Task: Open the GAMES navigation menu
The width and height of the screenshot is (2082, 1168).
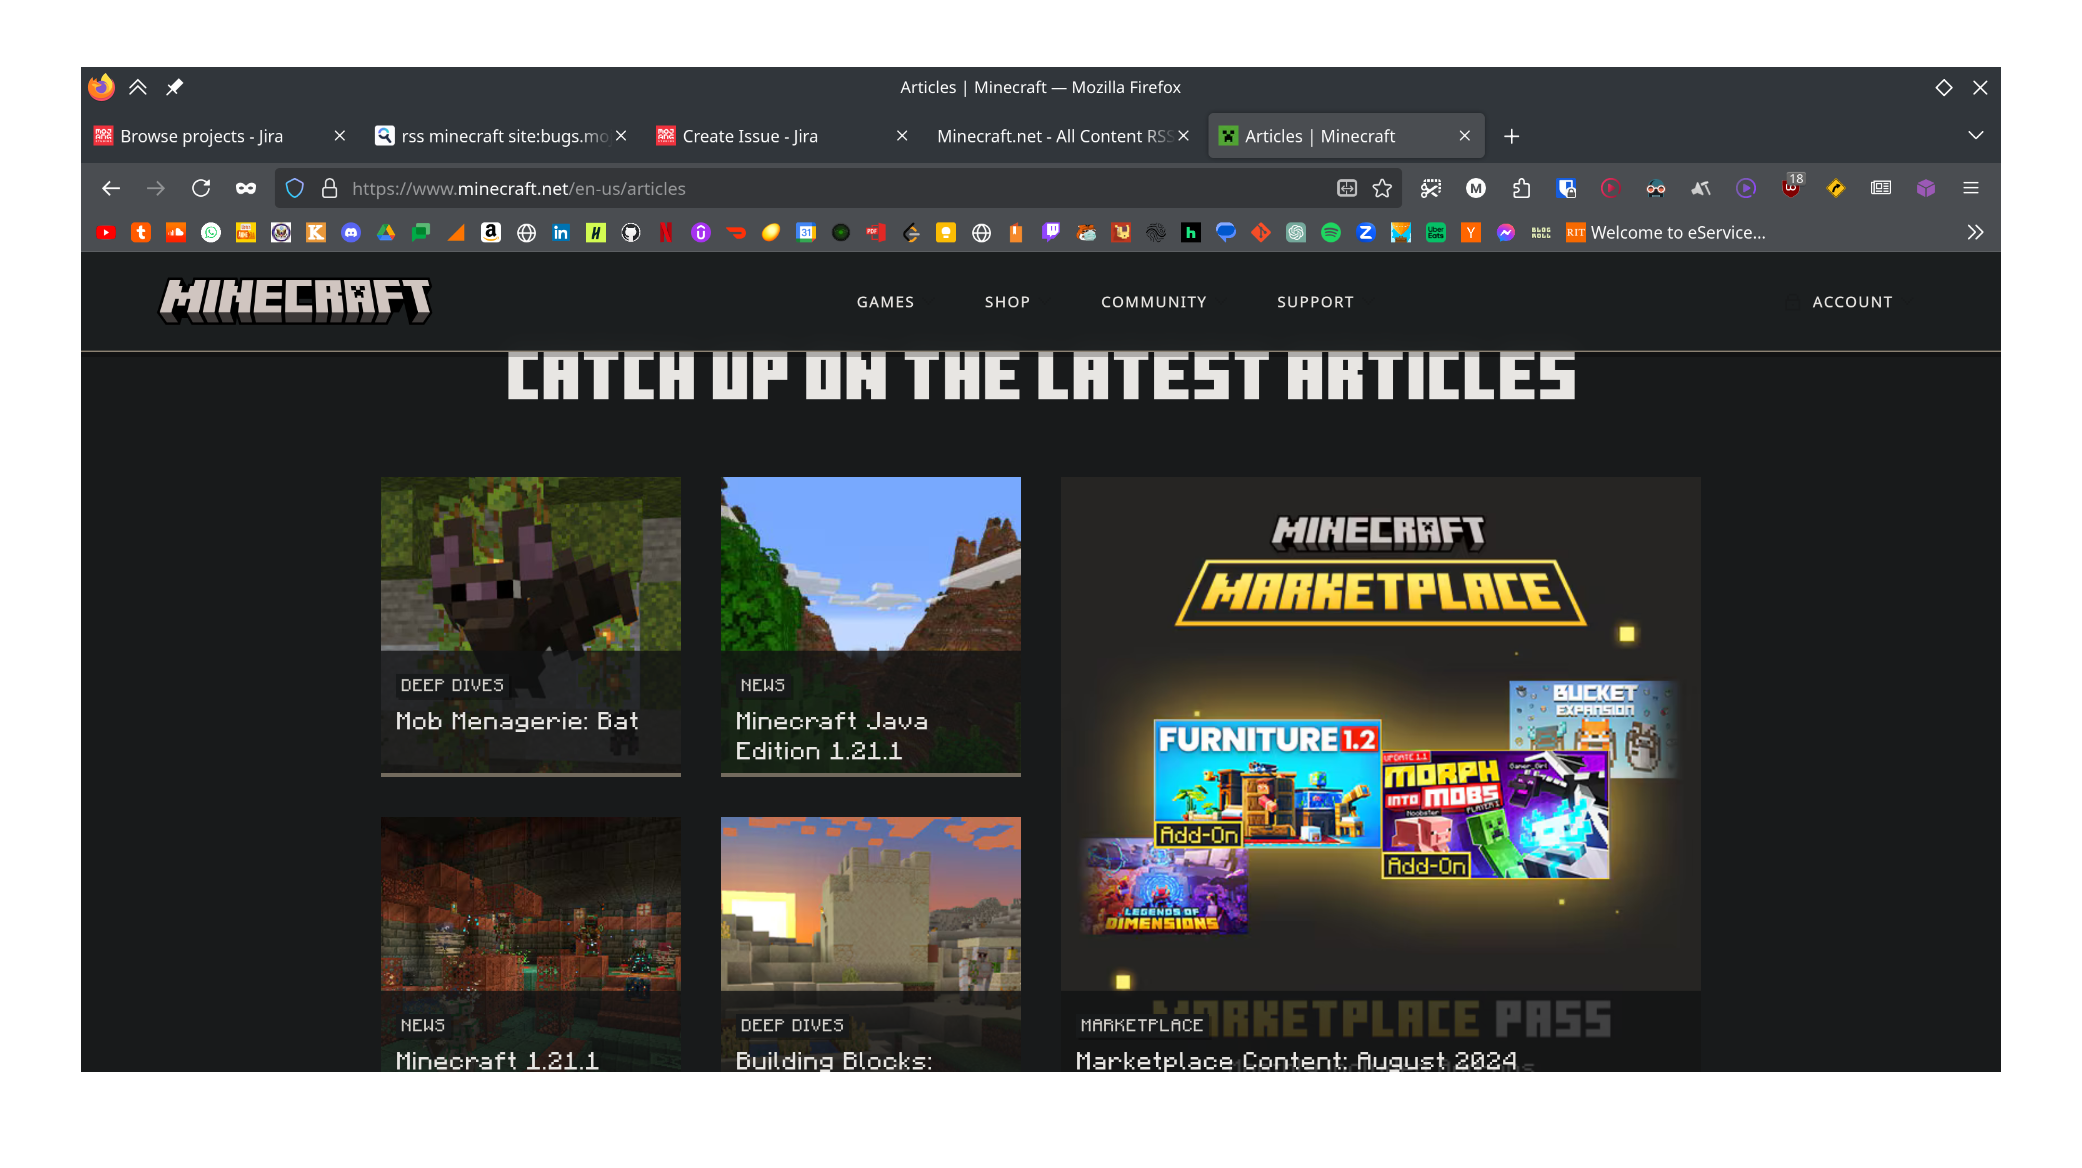Action: (885, 302)
